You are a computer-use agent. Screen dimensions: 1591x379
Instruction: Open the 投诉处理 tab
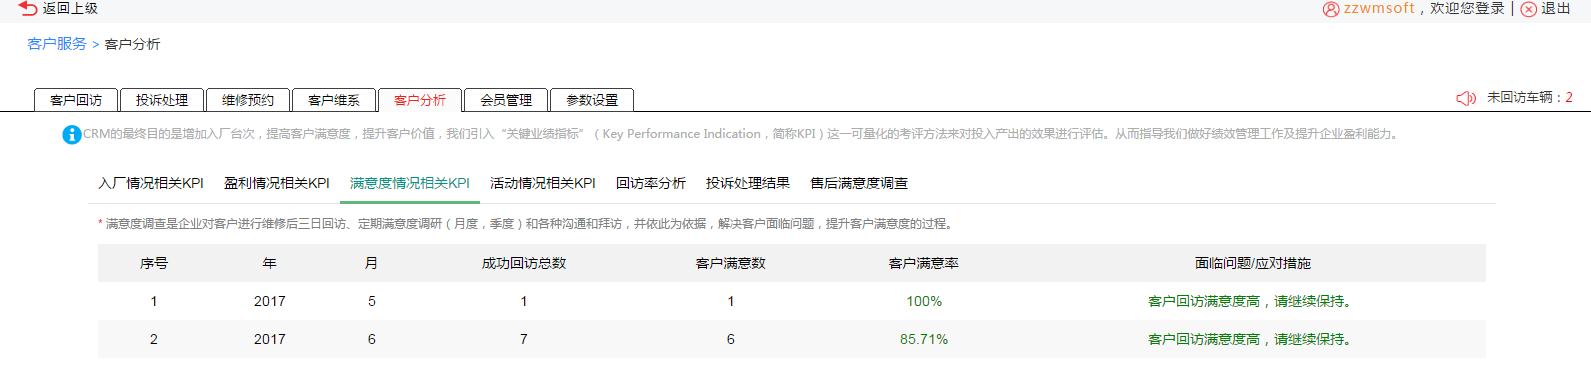(162, 100)
